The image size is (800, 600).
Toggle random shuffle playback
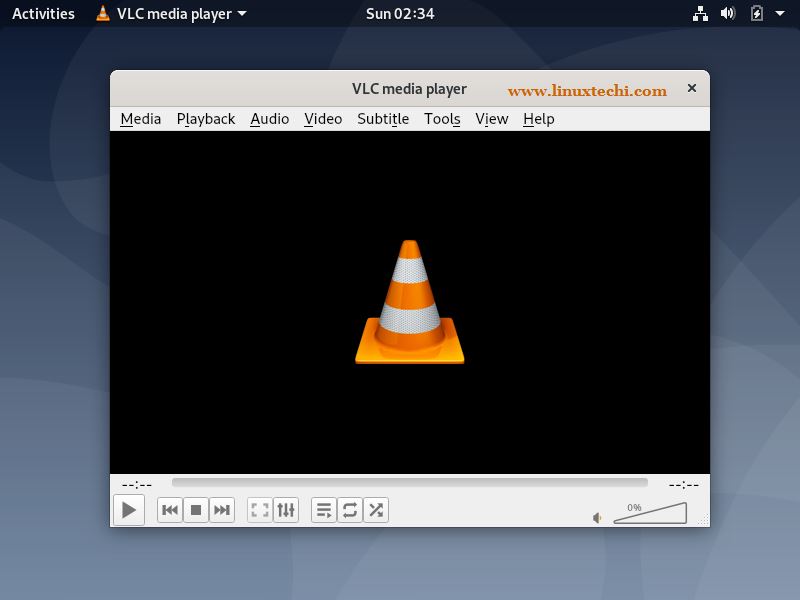pyautogui.click(x=376, y=510)
